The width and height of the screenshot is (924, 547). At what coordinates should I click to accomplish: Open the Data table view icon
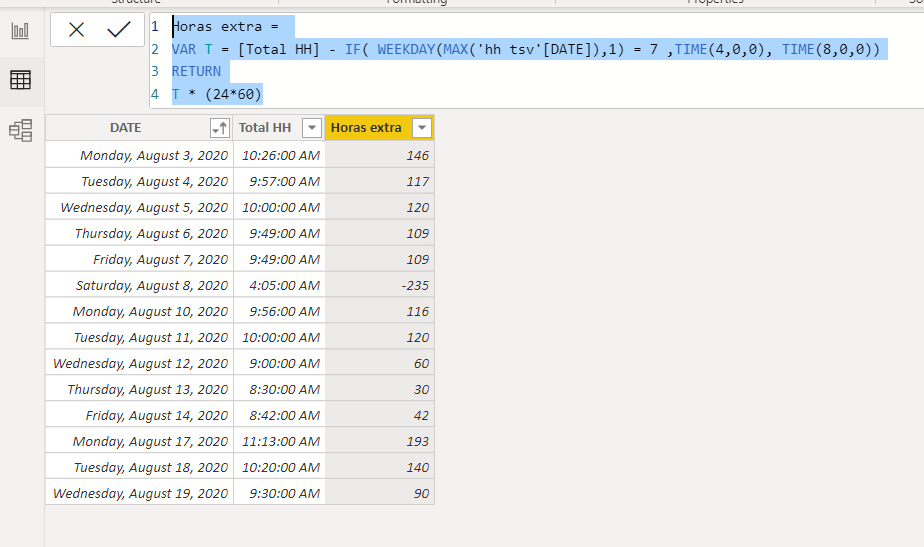point(21,80)
